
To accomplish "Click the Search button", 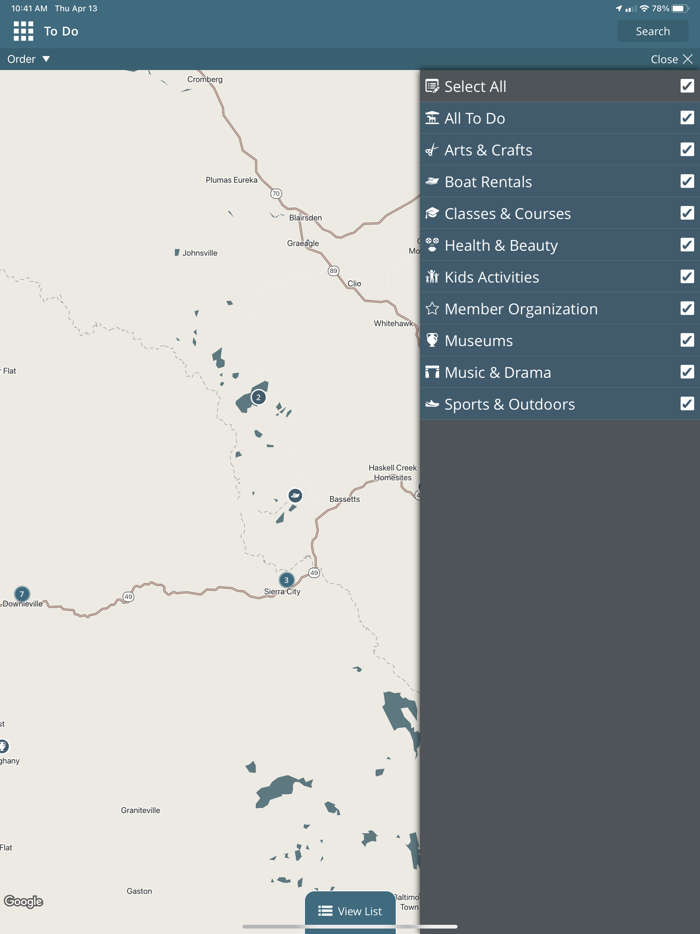I will pyautogui.click(x=652, y=32).
